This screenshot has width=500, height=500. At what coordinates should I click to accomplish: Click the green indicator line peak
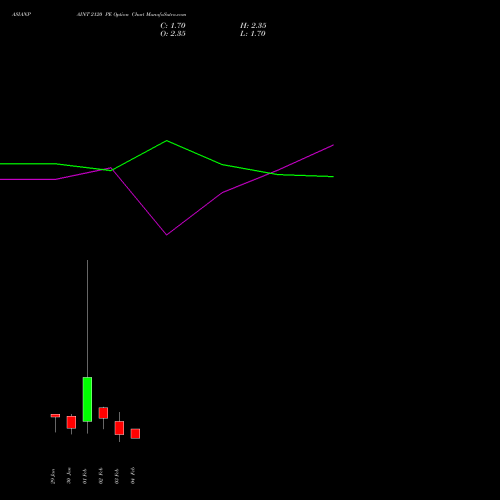pyautogui.click(x=167, y=141)
